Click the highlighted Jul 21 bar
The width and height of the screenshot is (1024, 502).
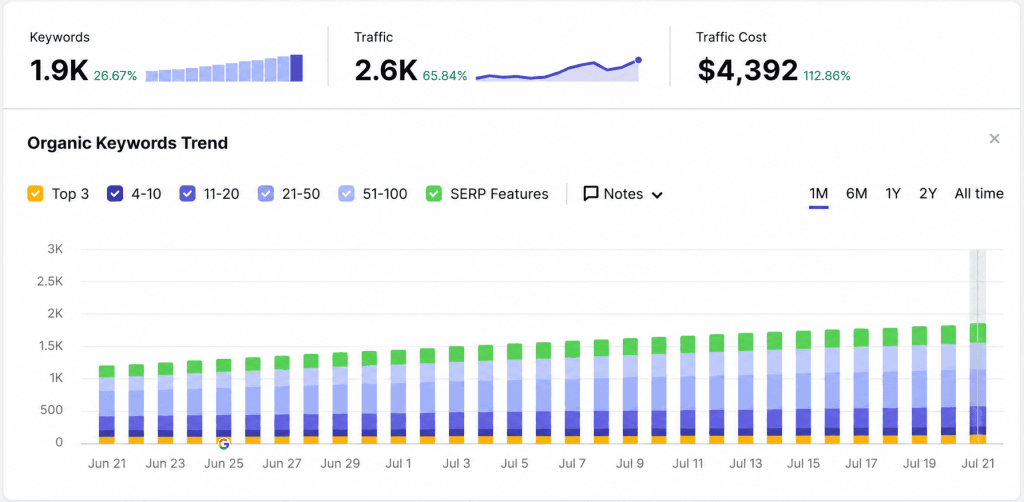978,383
